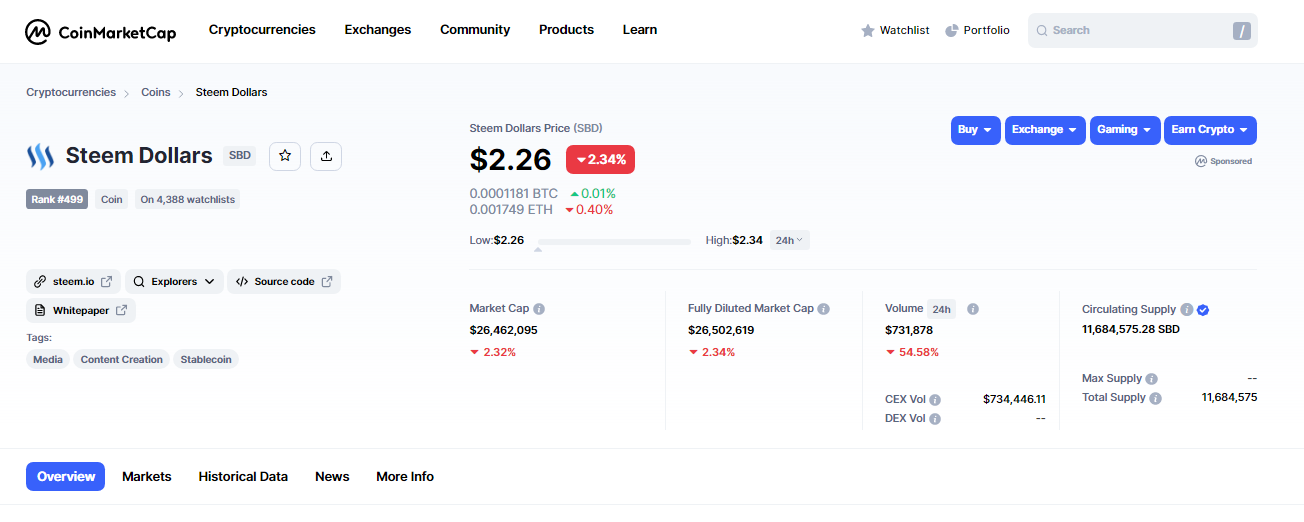Open the 24h low/high range selector

coord(790,240)
